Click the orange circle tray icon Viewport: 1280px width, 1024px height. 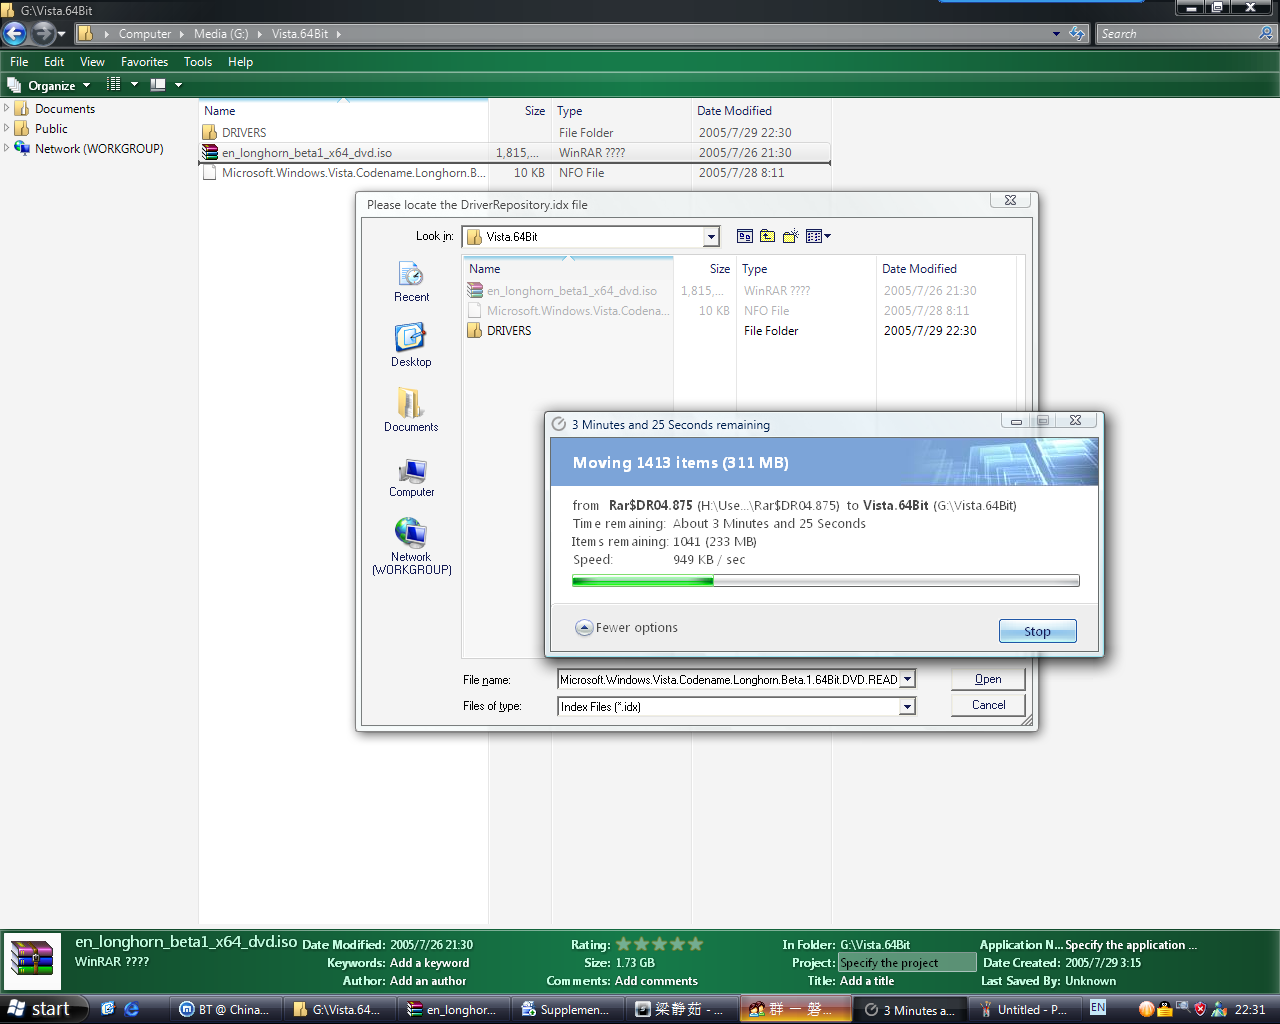click(1147, 1009)
